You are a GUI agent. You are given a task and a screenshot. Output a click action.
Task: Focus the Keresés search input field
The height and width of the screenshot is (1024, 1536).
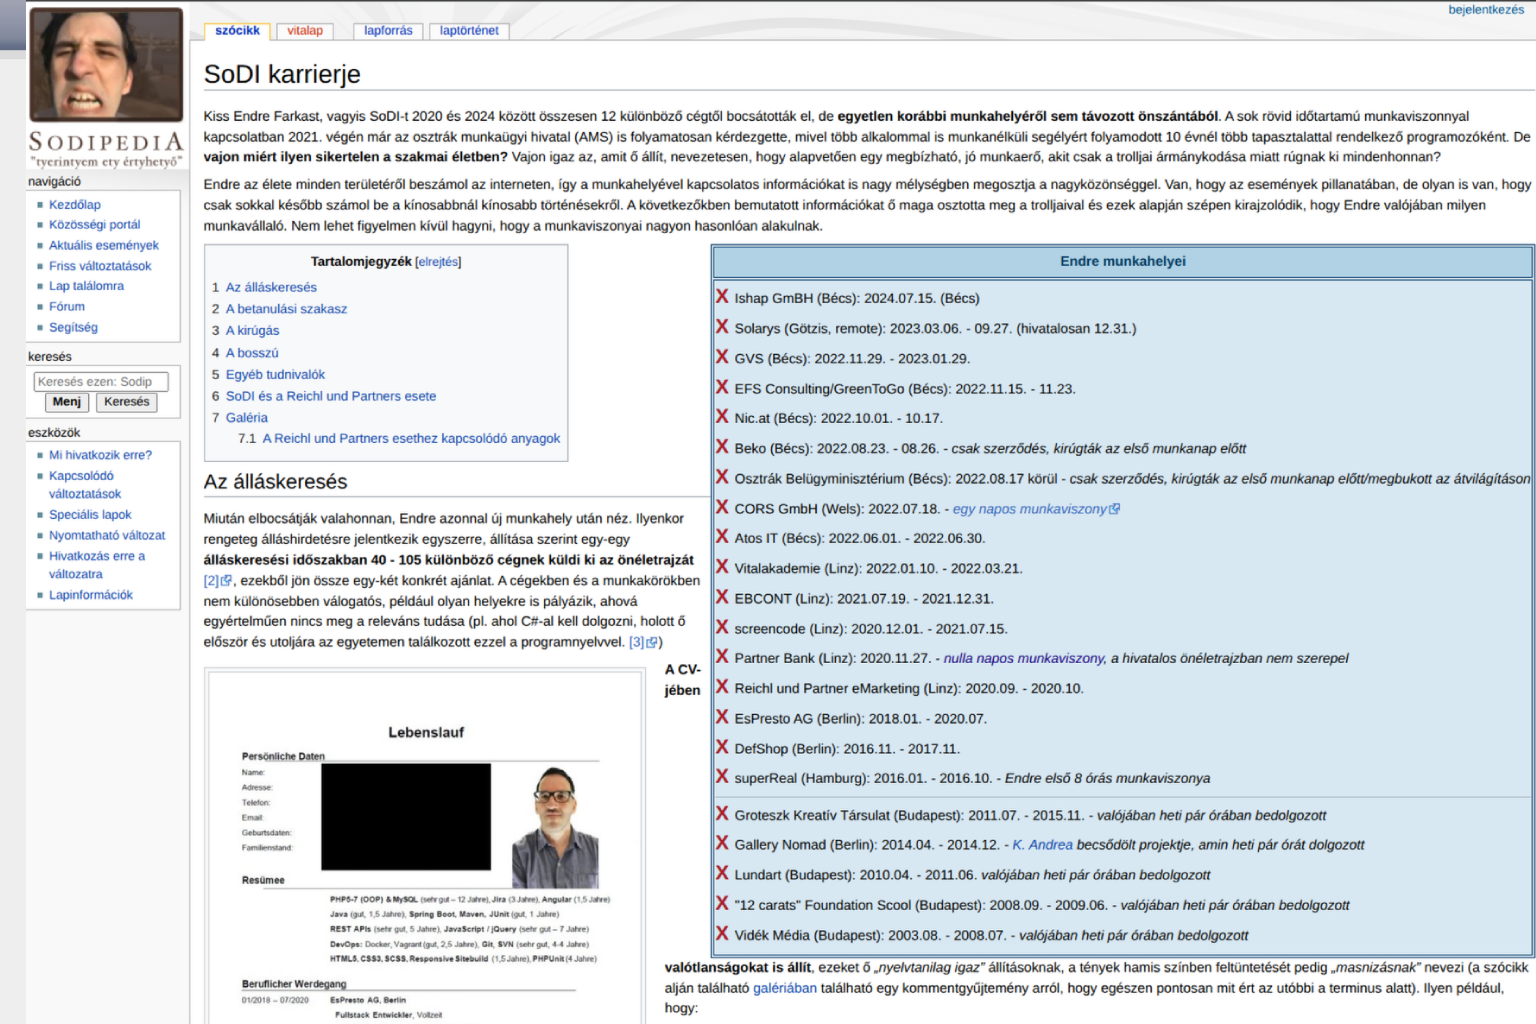tap(101, 381)
